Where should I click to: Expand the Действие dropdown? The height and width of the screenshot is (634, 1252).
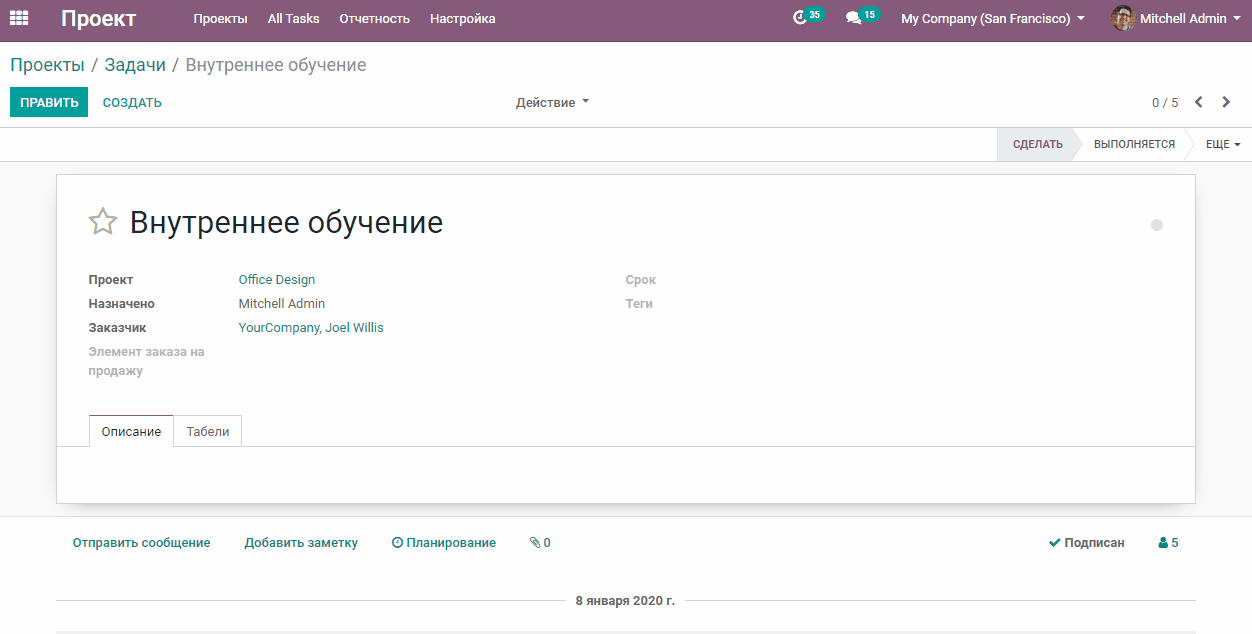(552, 103)
